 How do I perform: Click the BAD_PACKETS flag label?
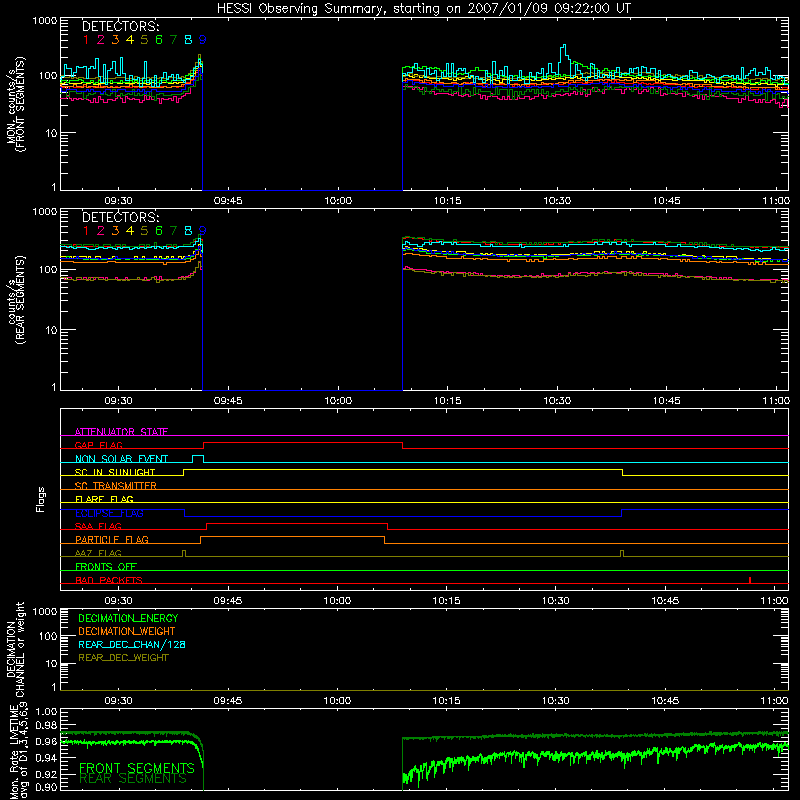[x=109, y=580]
